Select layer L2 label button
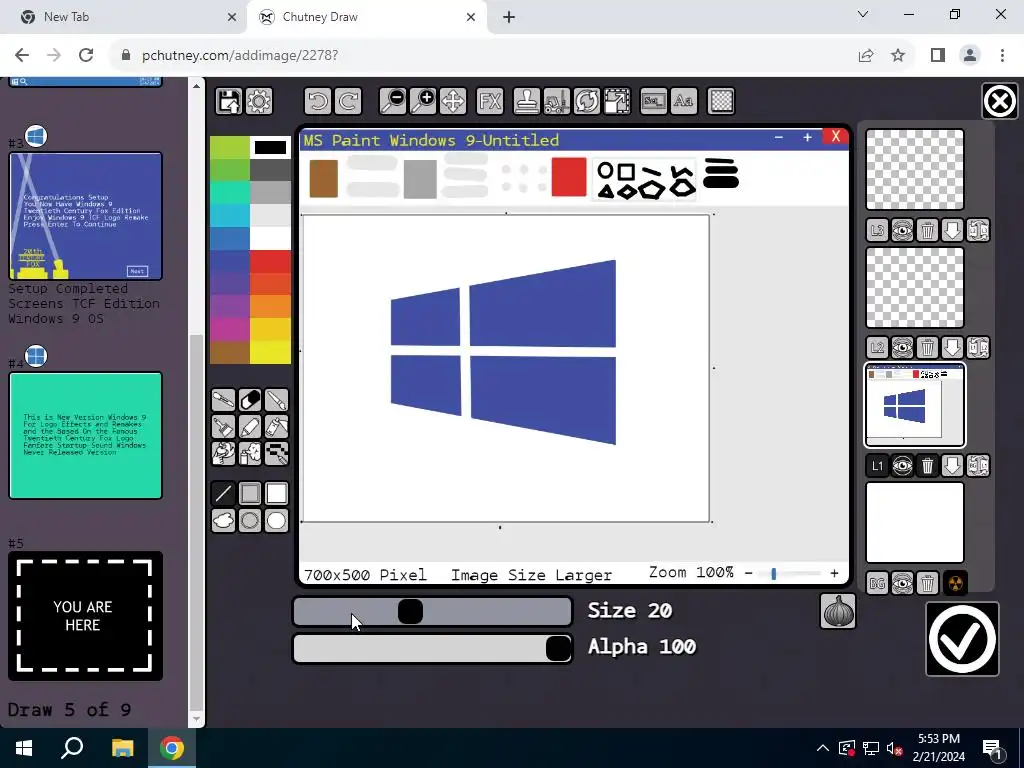The width and height of the screenshot is (1024, 768). 877,347
